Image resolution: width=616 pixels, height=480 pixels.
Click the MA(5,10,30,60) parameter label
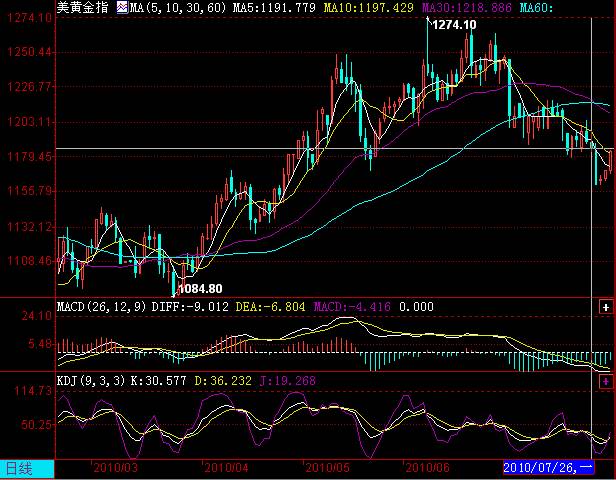pyautogui.click(x=178, y=7)
